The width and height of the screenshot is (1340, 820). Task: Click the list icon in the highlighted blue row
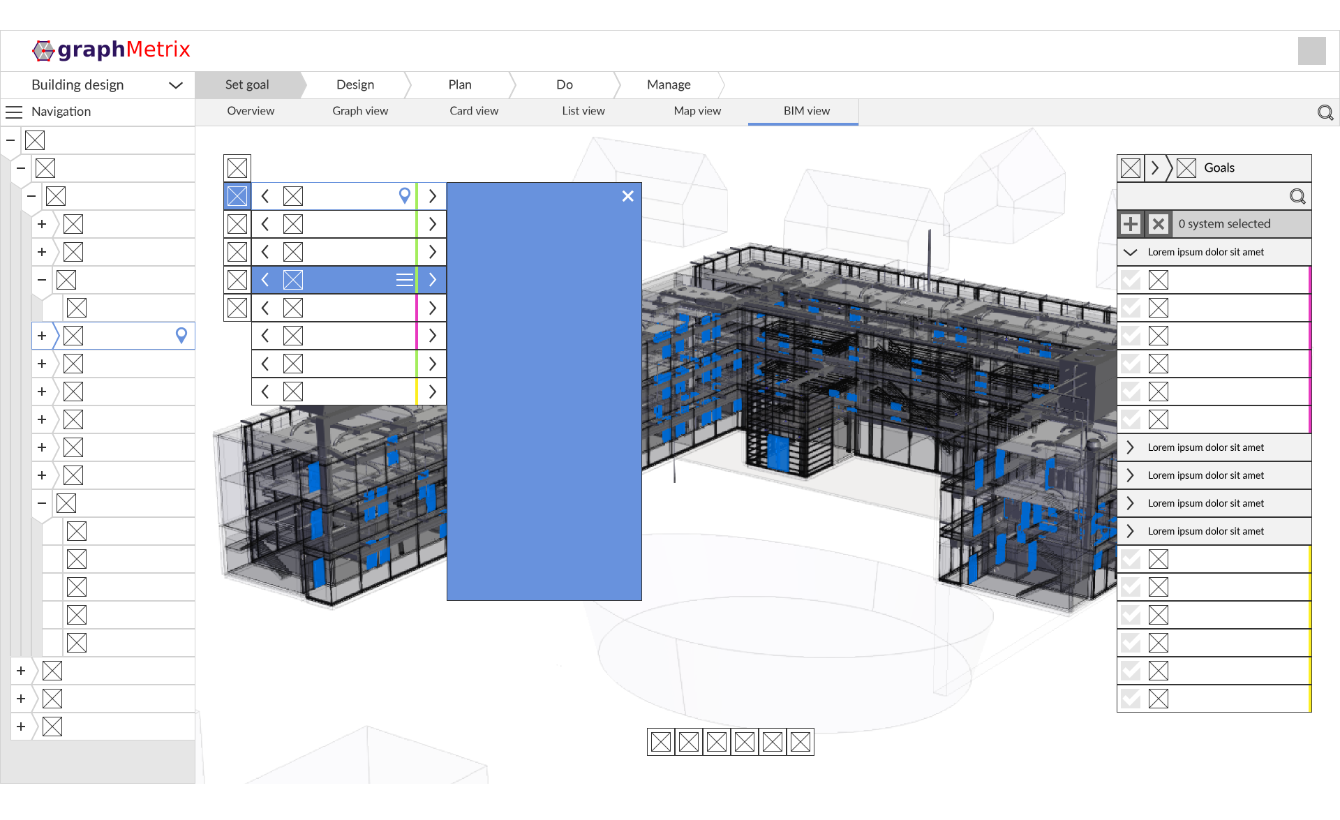(404, 280)
